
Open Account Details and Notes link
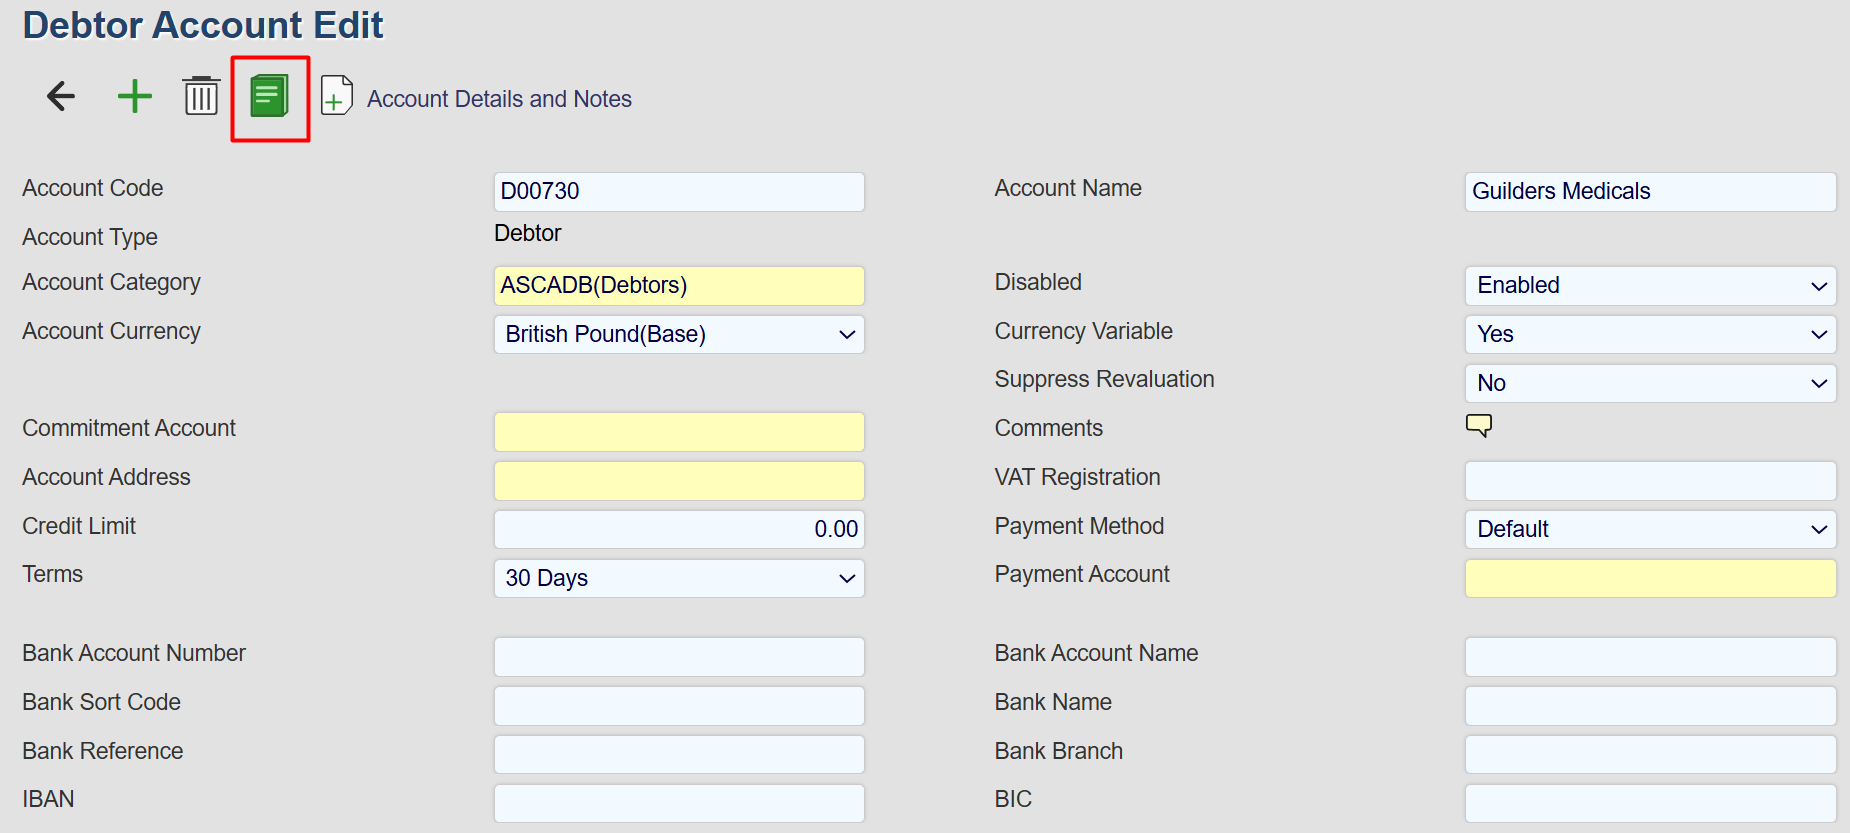499,99
